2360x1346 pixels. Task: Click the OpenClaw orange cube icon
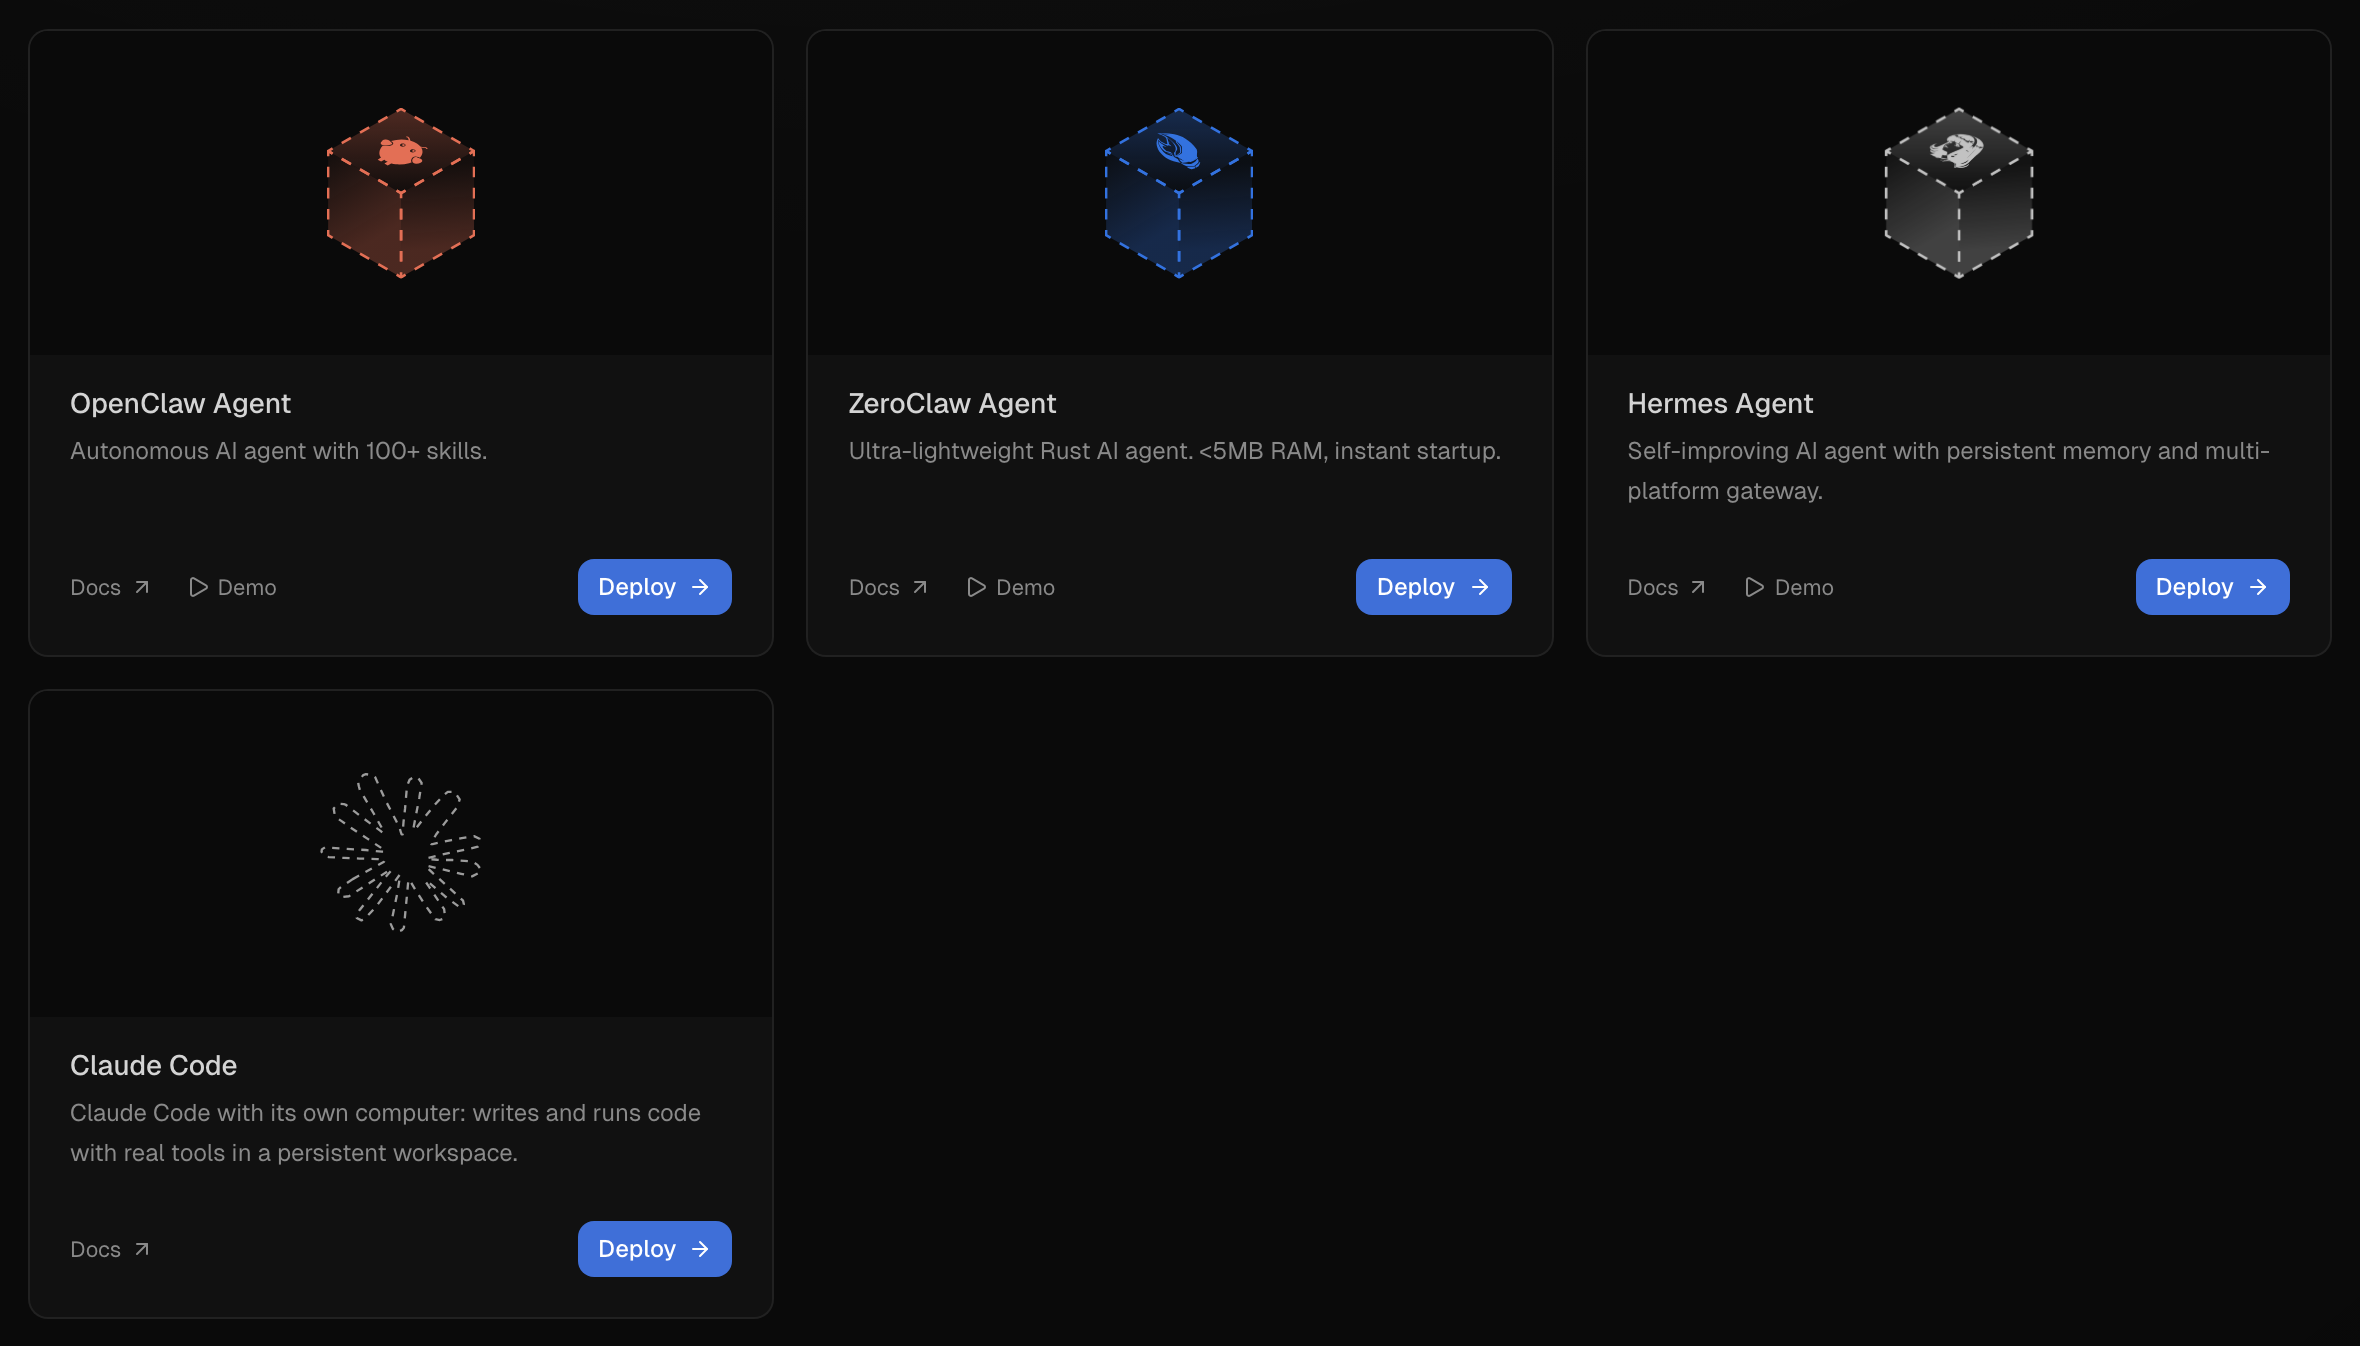coord(401,193)
